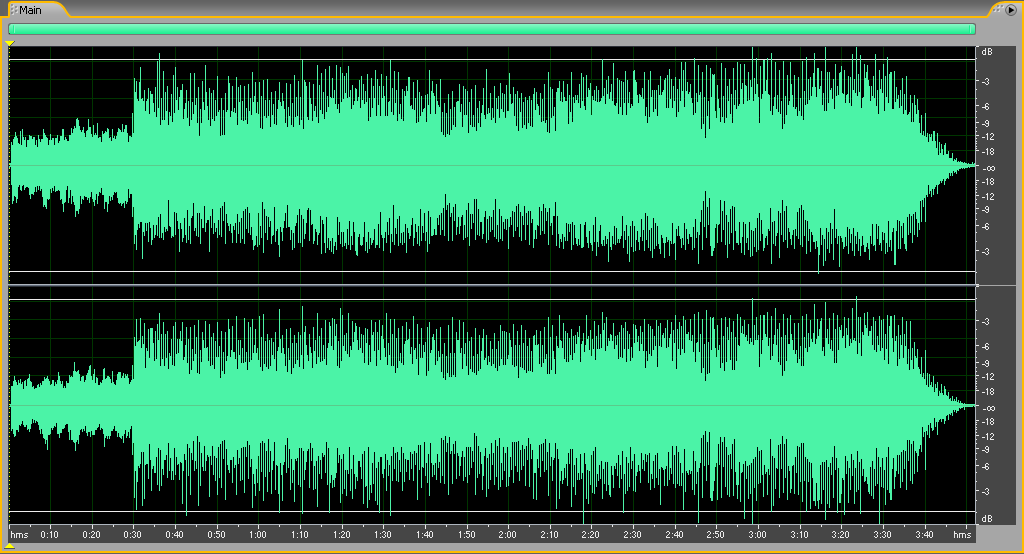This screenshot has height=554, width=1024.
Task: Click the green zoom navigation bar
Action: pyautogui.click(x=491, y=29)
